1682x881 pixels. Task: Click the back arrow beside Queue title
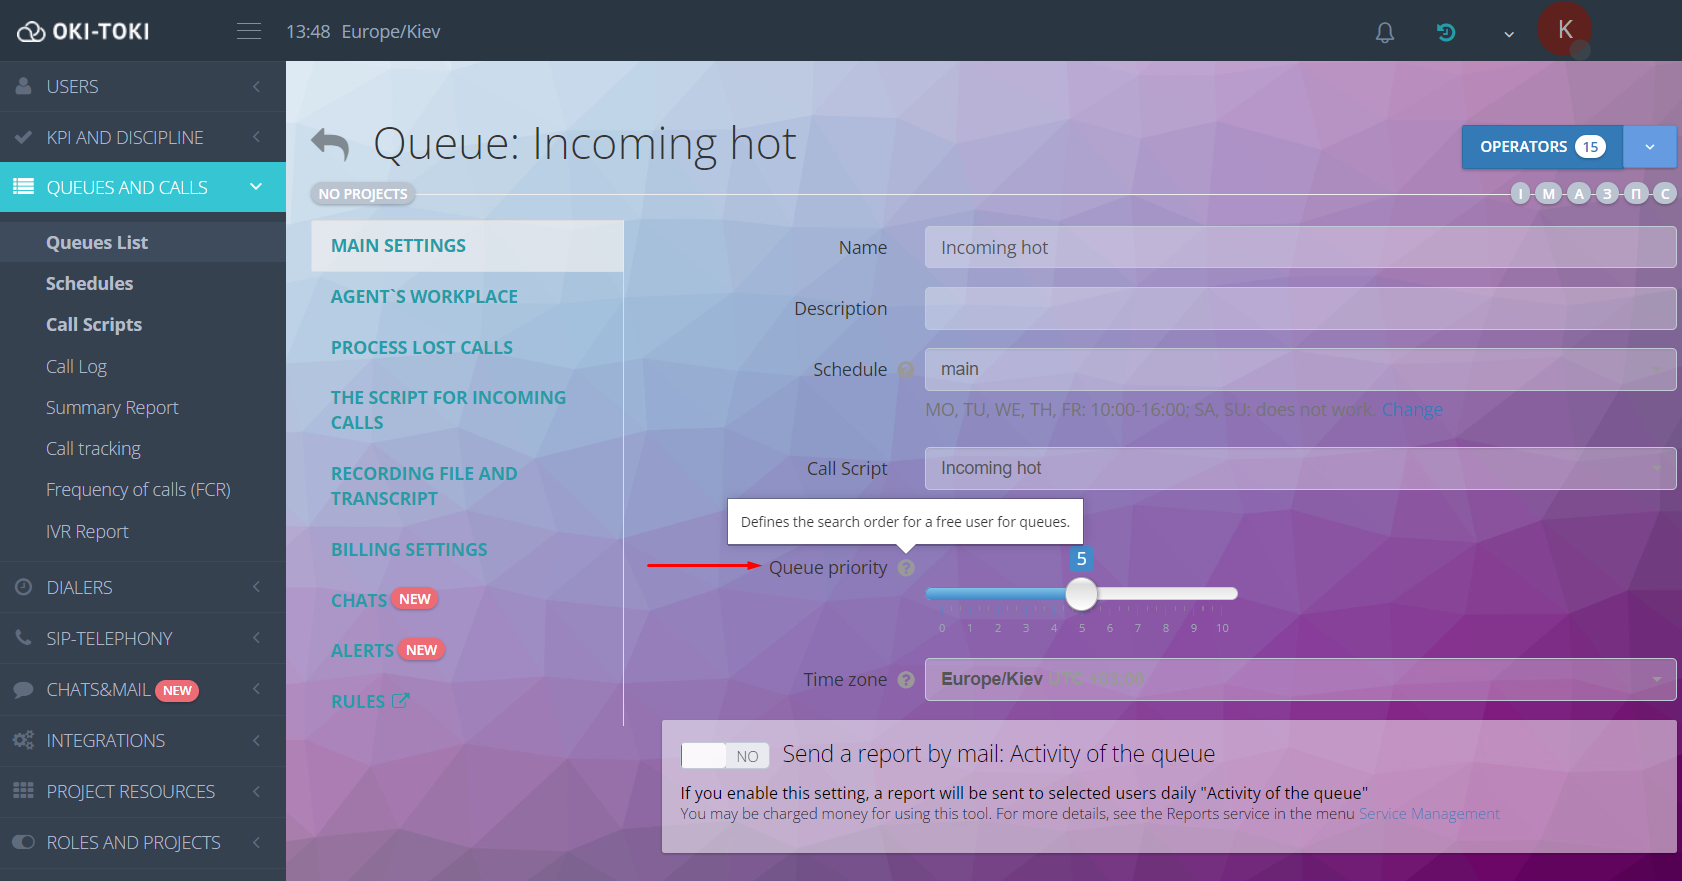point(330,144)
